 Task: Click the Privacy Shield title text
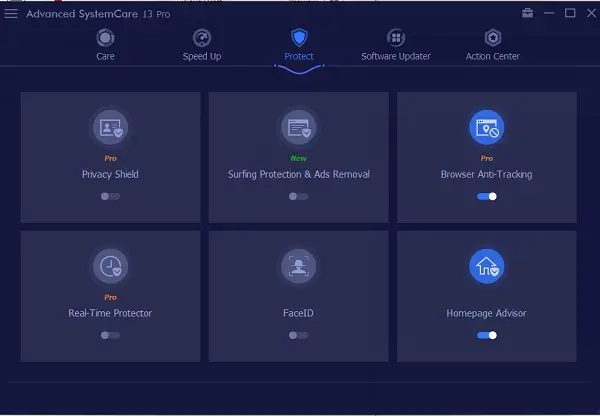coord(110,175)
